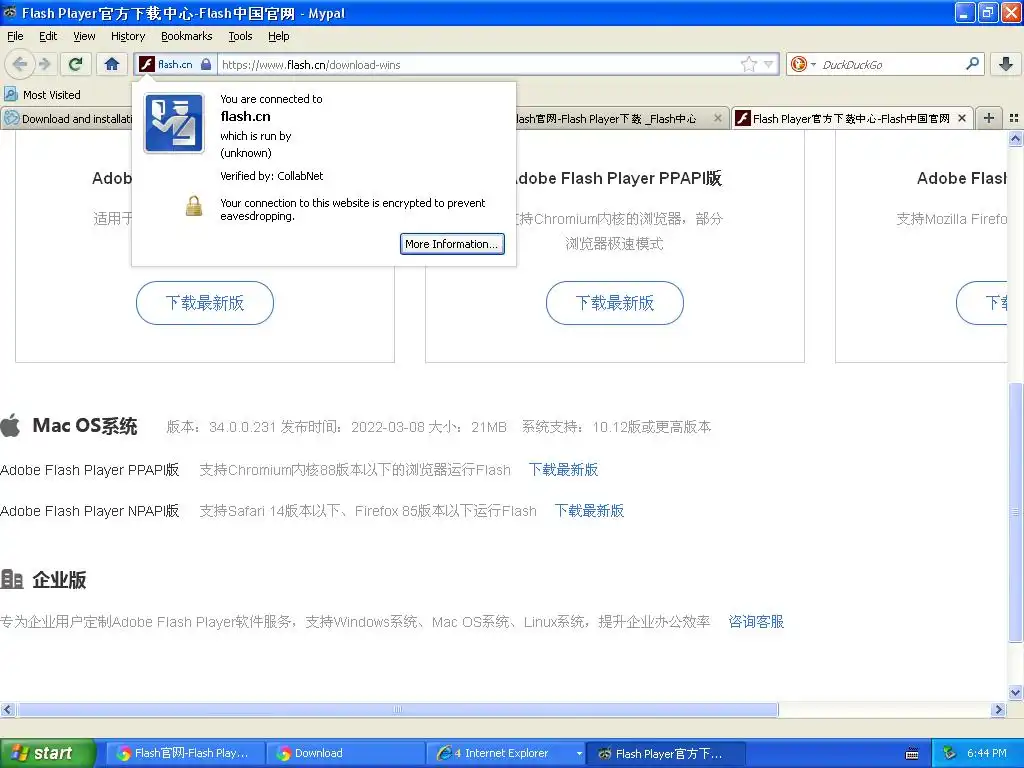This screenshot has height=768, width=1024.
Task: Click the horizontal scrollbar right arrow
Action: click(999, 710)
